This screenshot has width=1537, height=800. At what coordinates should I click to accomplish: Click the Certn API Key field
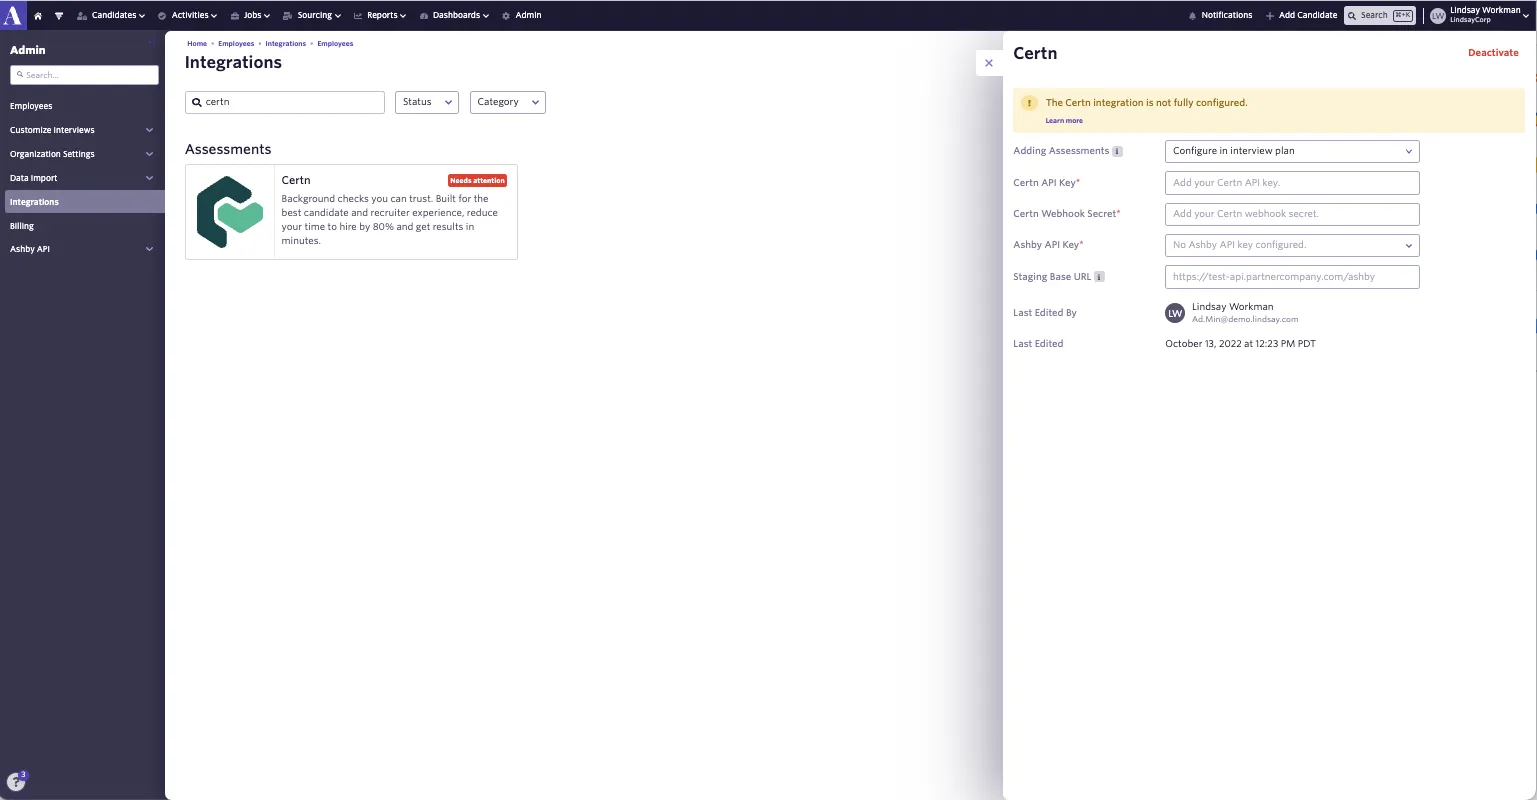point(1292,183)
